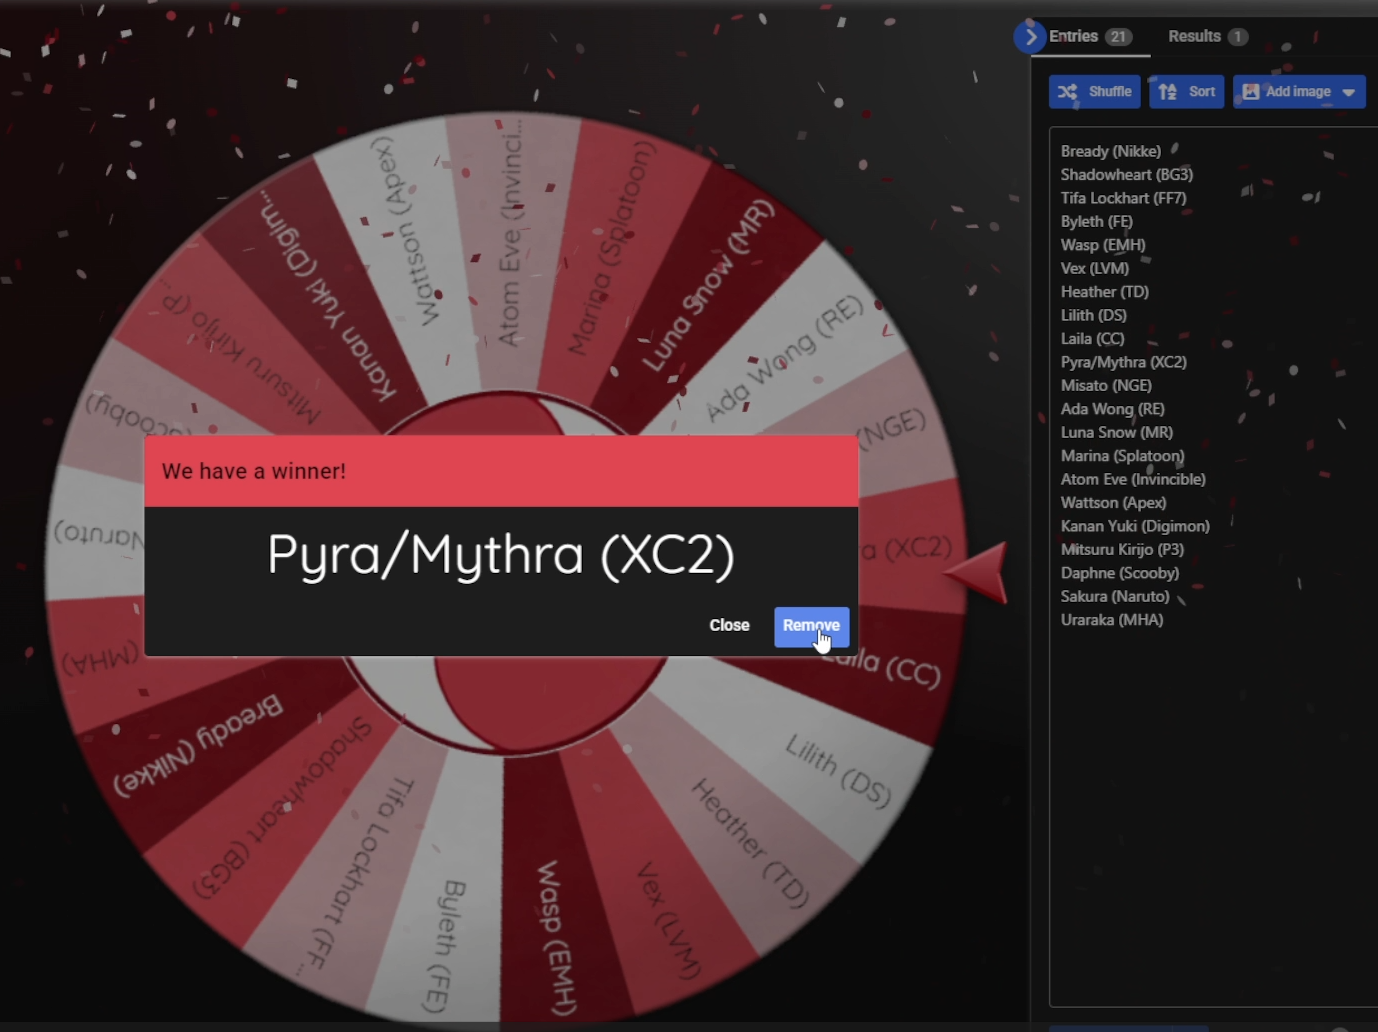1378x1032 pixels.
Task: Collapse the entries panel with the blue chevron
Action: tap(1029, 37)
